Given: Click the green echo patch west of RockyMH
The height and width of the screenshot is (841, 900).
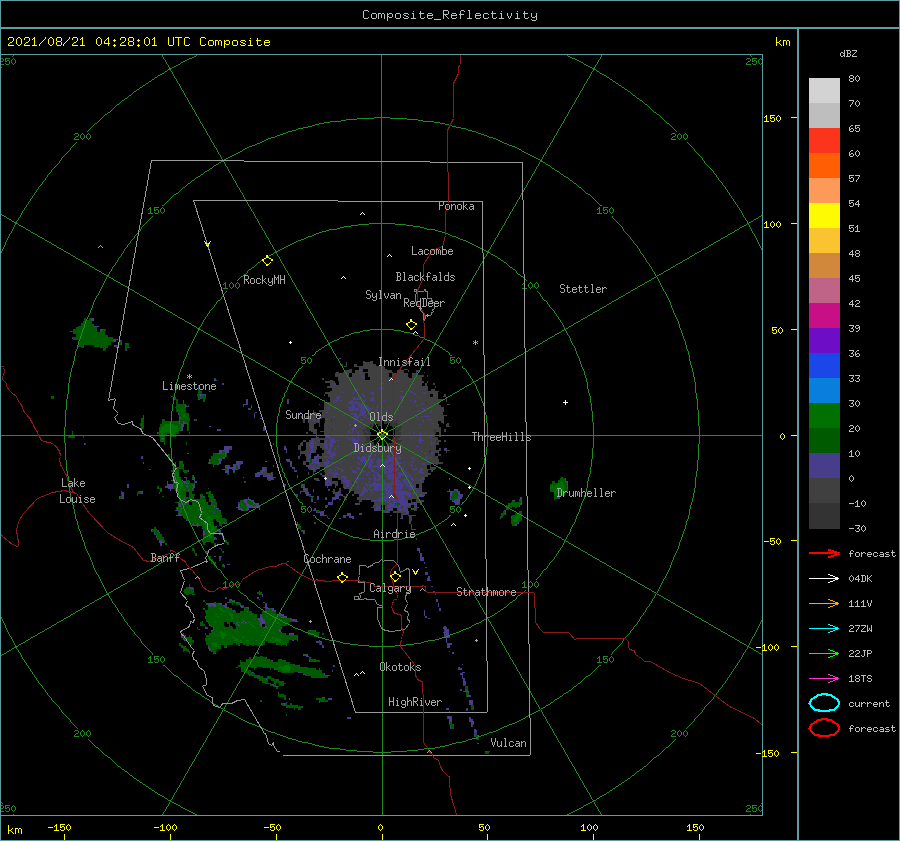Looking at the screenshot, I should coord(93,335).
